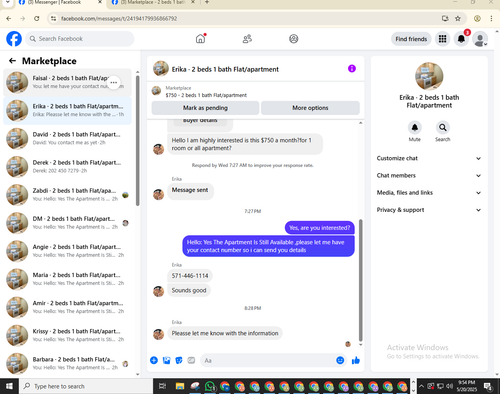
Task: Open the Menu grid icon
Action: click(x=442, y=39)
